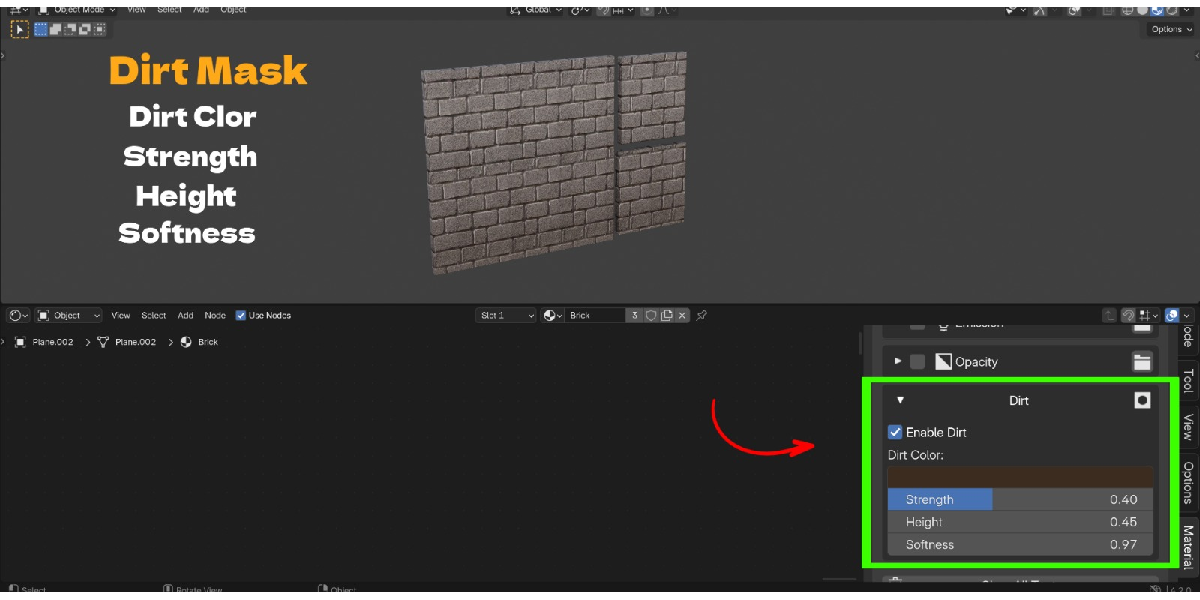Collapse the Dirt panel triangle
The width and height of the screenshot is (1200, 600).
(x=900, y=400)
